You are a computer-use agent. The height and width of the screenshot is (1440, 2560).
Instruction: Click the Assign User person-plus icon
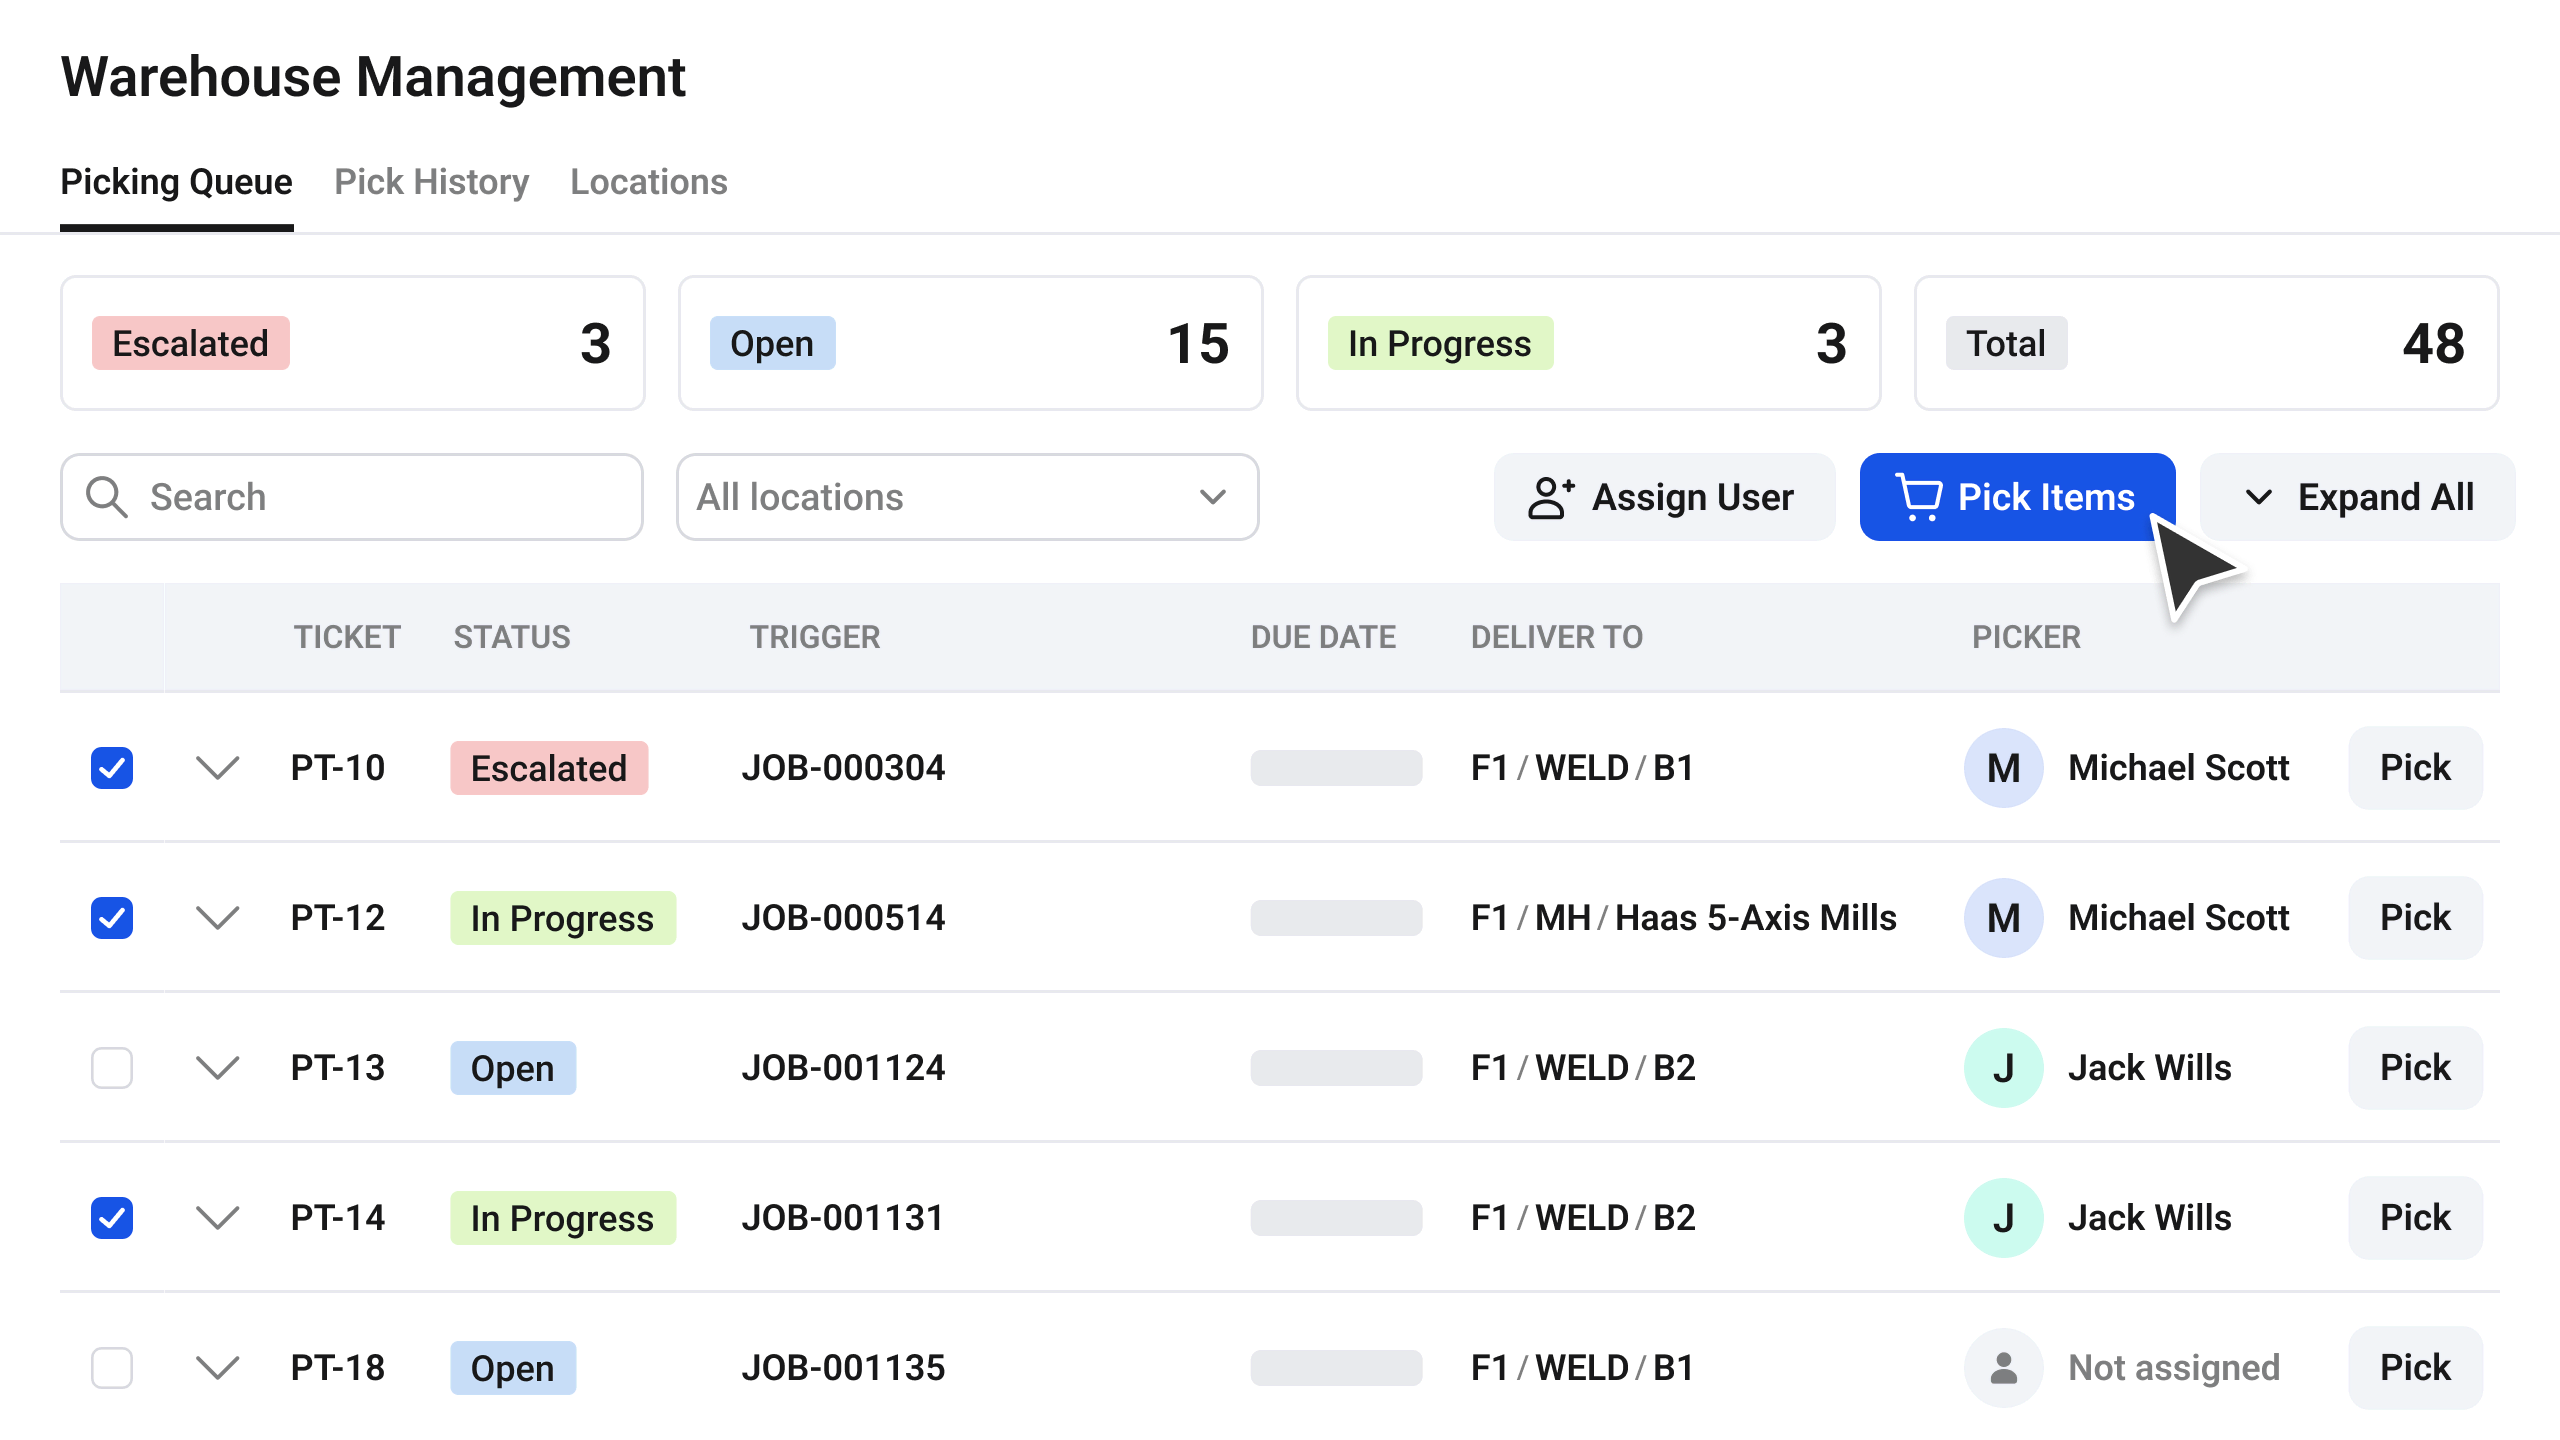1551,497
